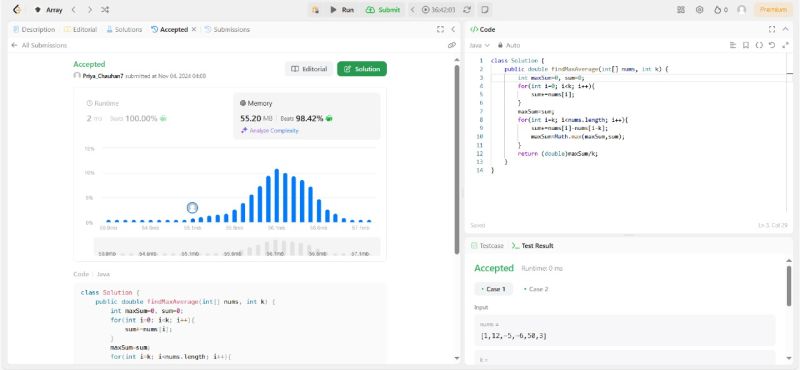
Task: Reset the timer with refresh icon
Action: pyautogui.click(x=467, y=10)
